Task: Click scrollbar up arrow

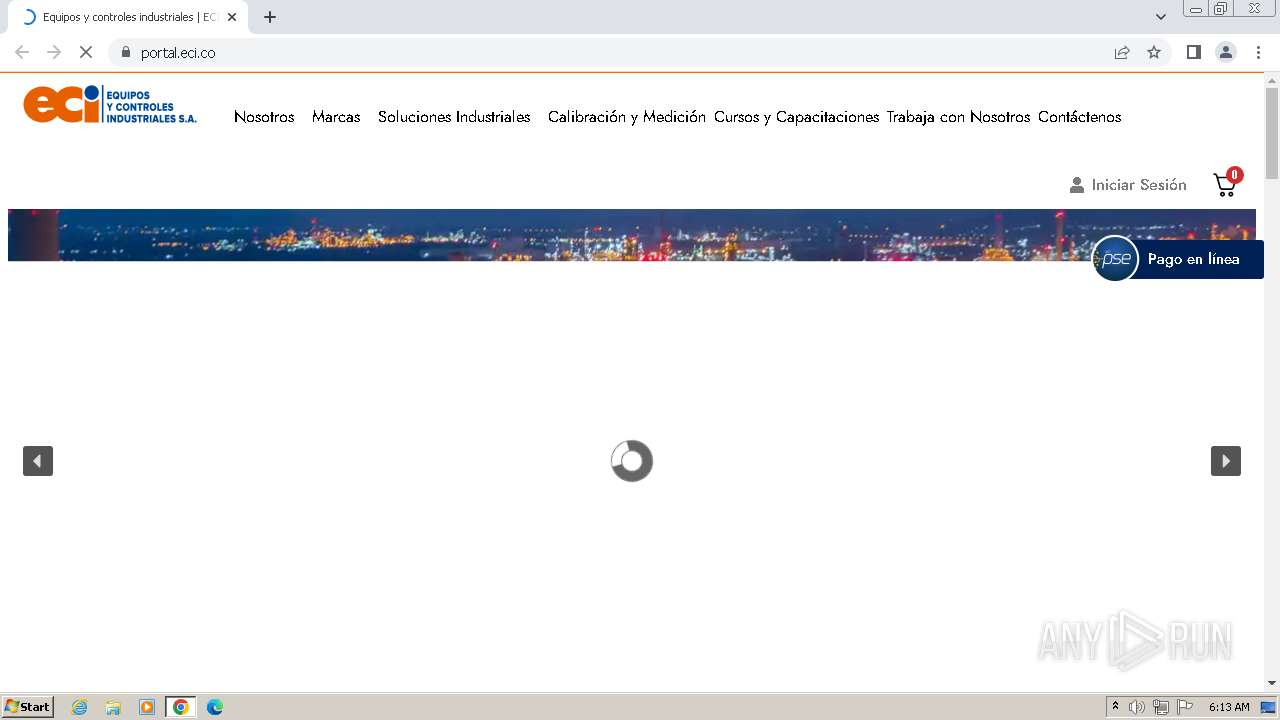Action: tap(1272, 79)
